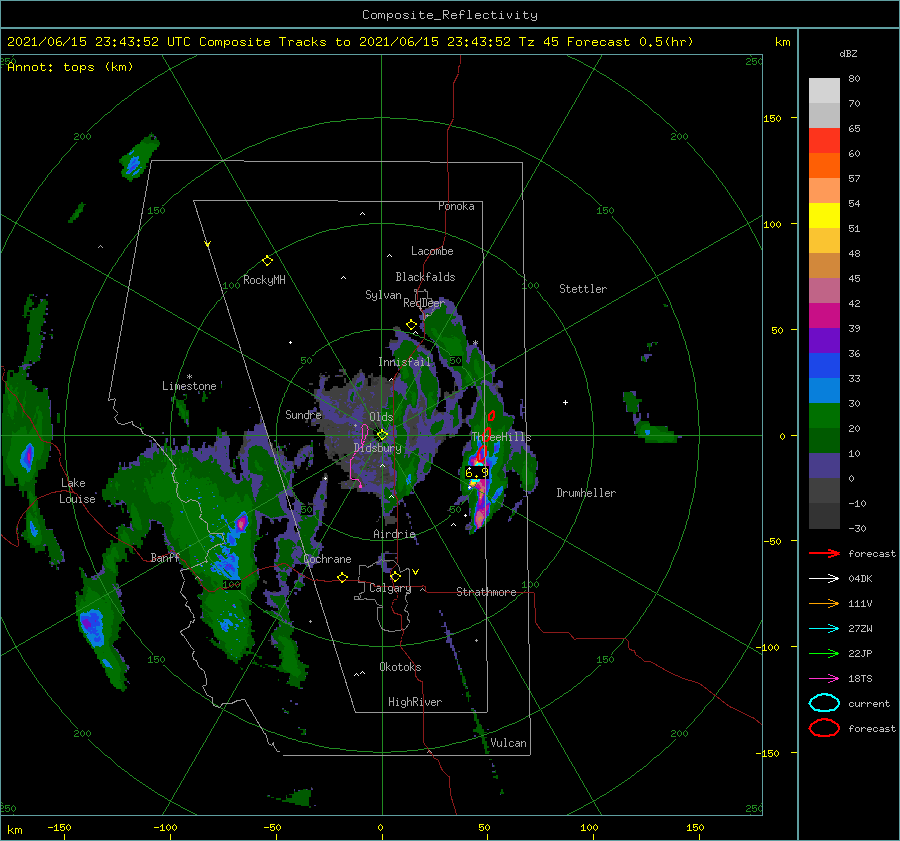Screen dimensions: 900x841
Task: Click the yellow diamond marker above Calgary
Action: pyautogui.click(x=395, y=576)
